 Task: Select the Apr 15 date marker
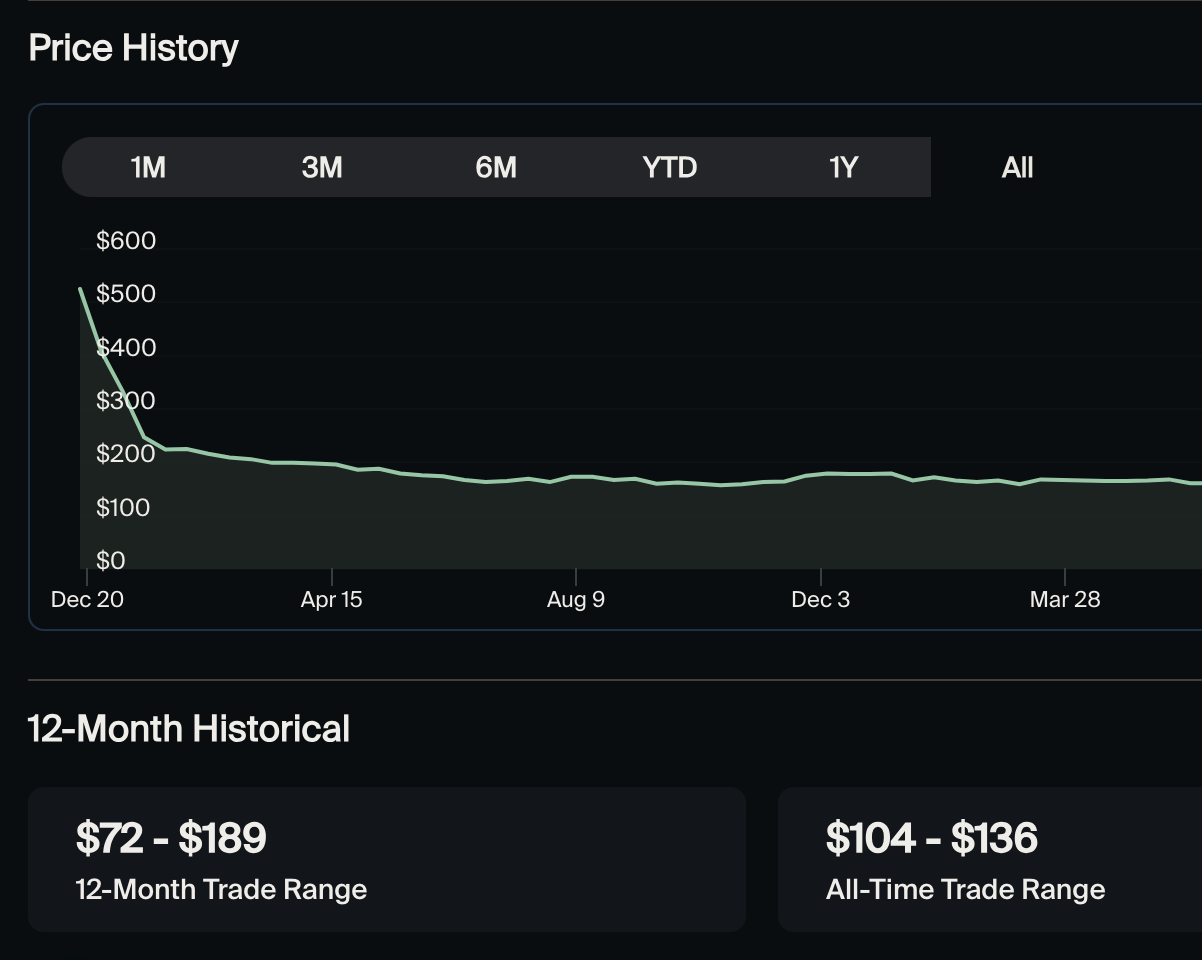tap(331, 598)
